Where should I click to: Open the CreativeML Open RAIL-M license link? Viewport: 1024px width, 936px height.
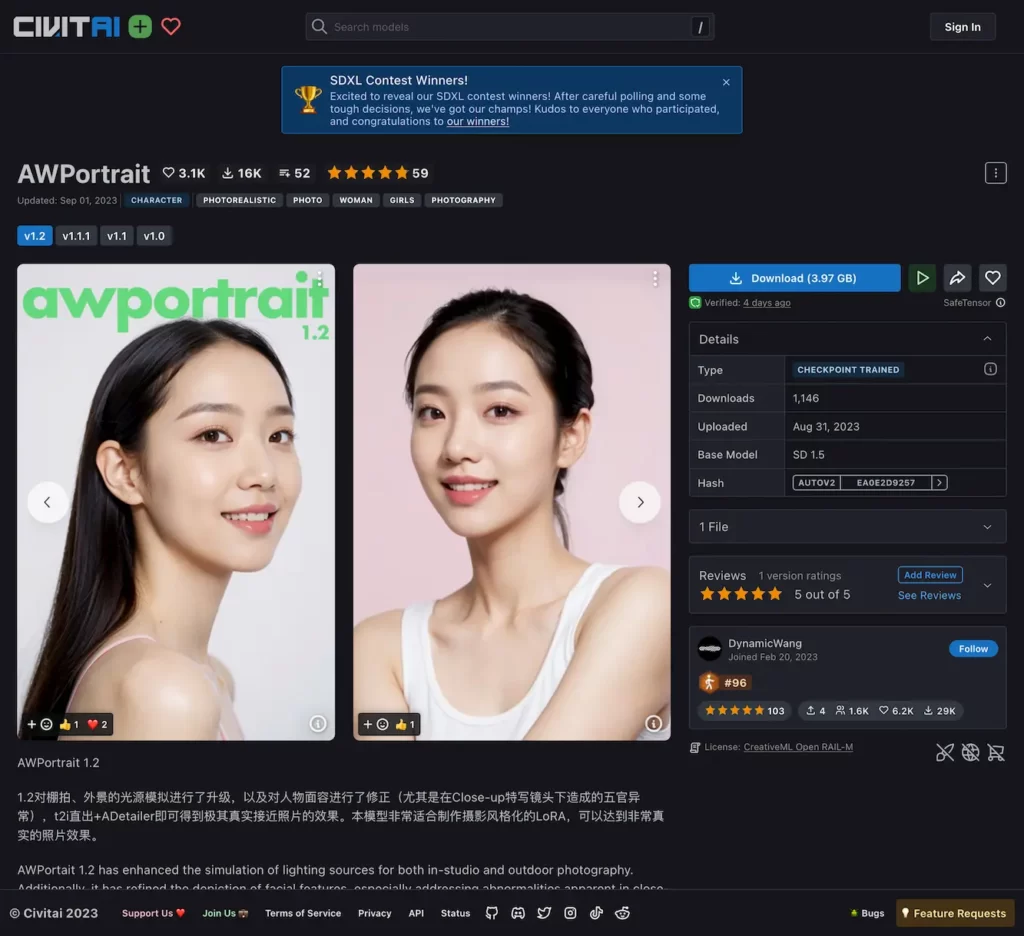(797, 746)
